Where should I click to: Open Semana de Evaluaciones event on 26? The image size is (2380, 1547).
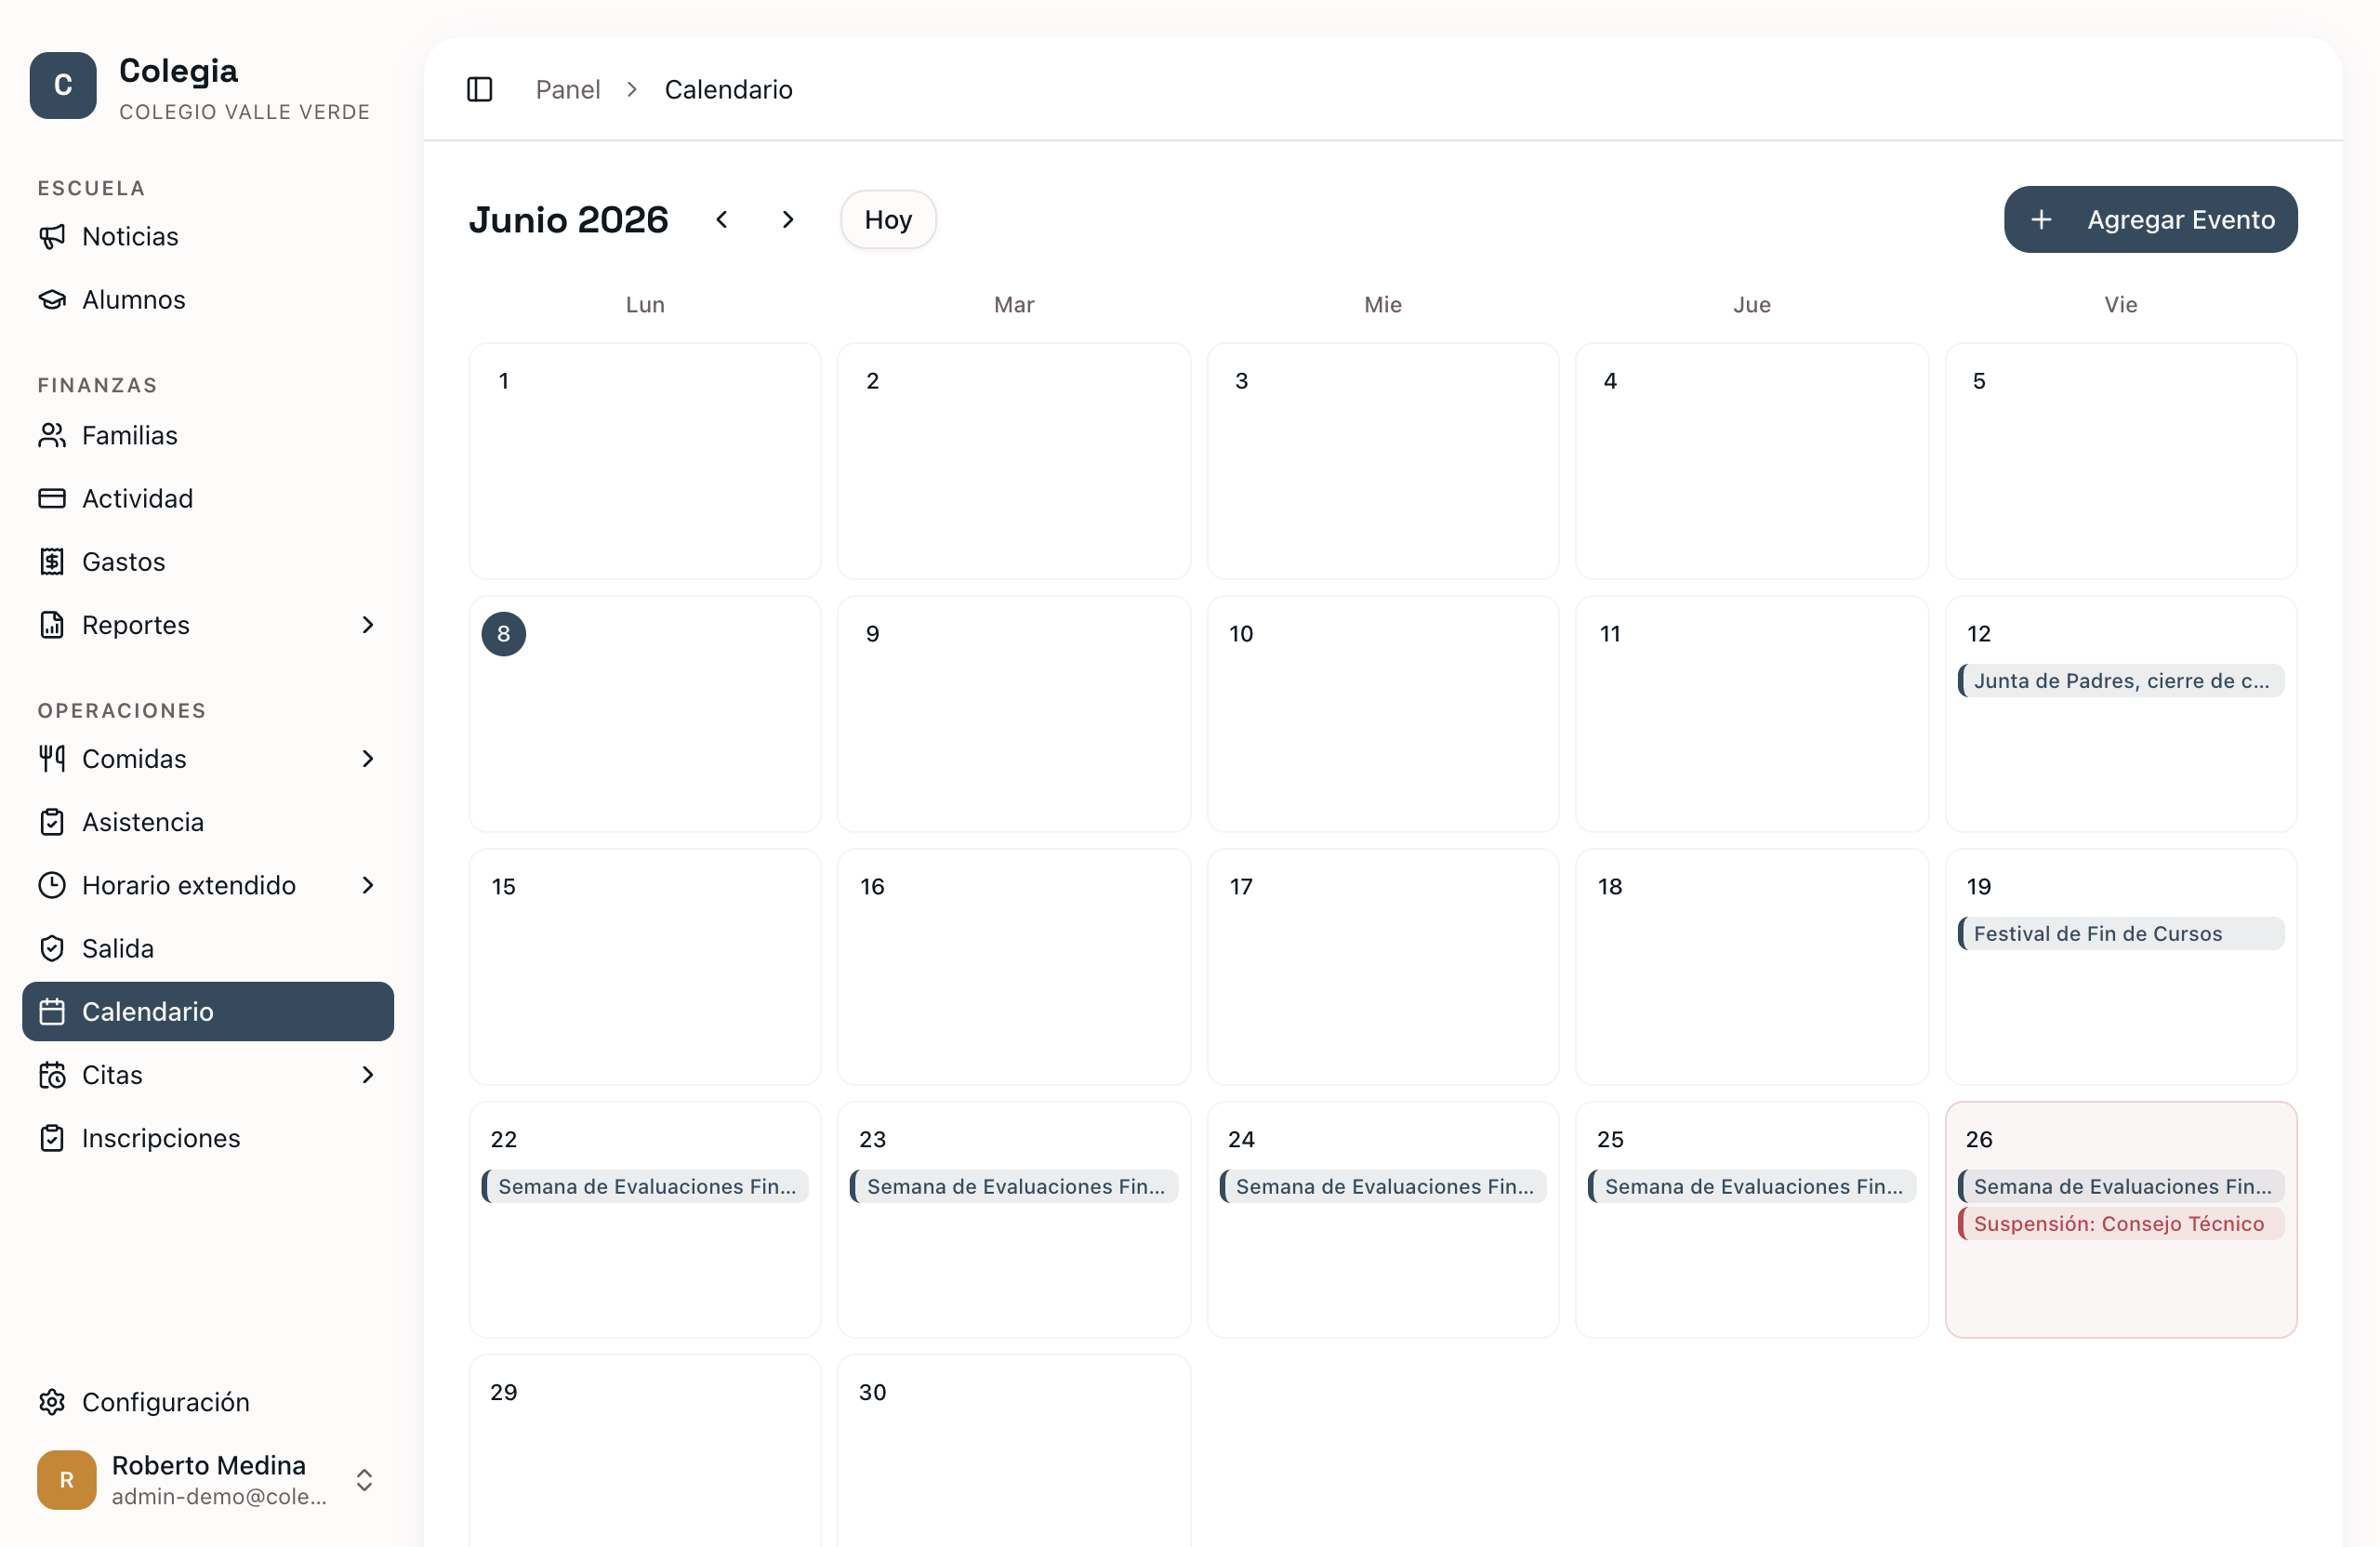click(x=2120, y=1186)
